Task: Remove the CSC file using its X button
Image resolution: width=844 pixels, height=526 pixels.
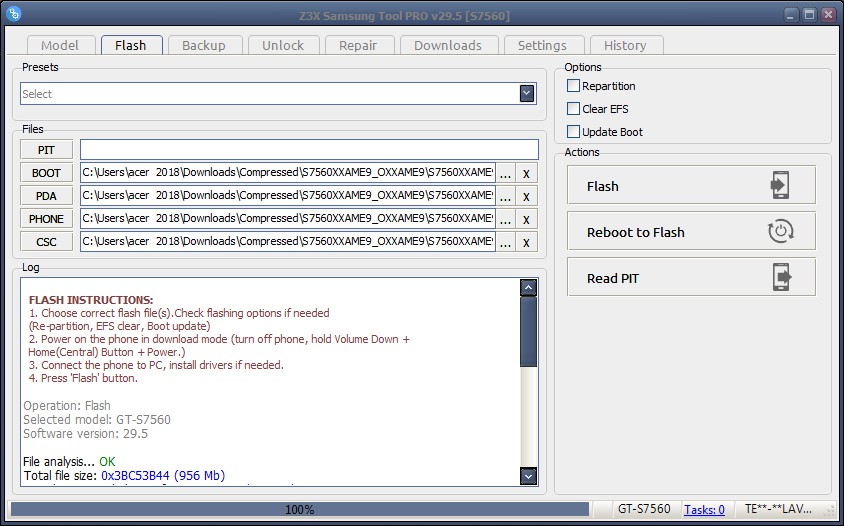Action: coord(526,242)
